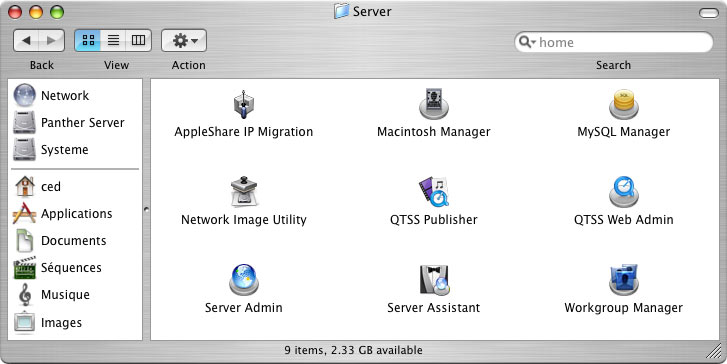Select the Macintosh Manager icon
The width and height of the screenshot is (727, 364).
[x=434, y=104]
